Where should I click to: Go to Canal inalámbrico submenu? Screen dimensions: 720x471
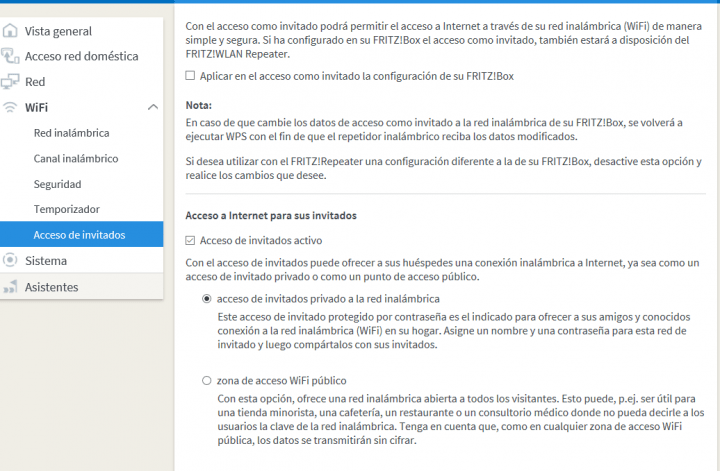(76, 158)
